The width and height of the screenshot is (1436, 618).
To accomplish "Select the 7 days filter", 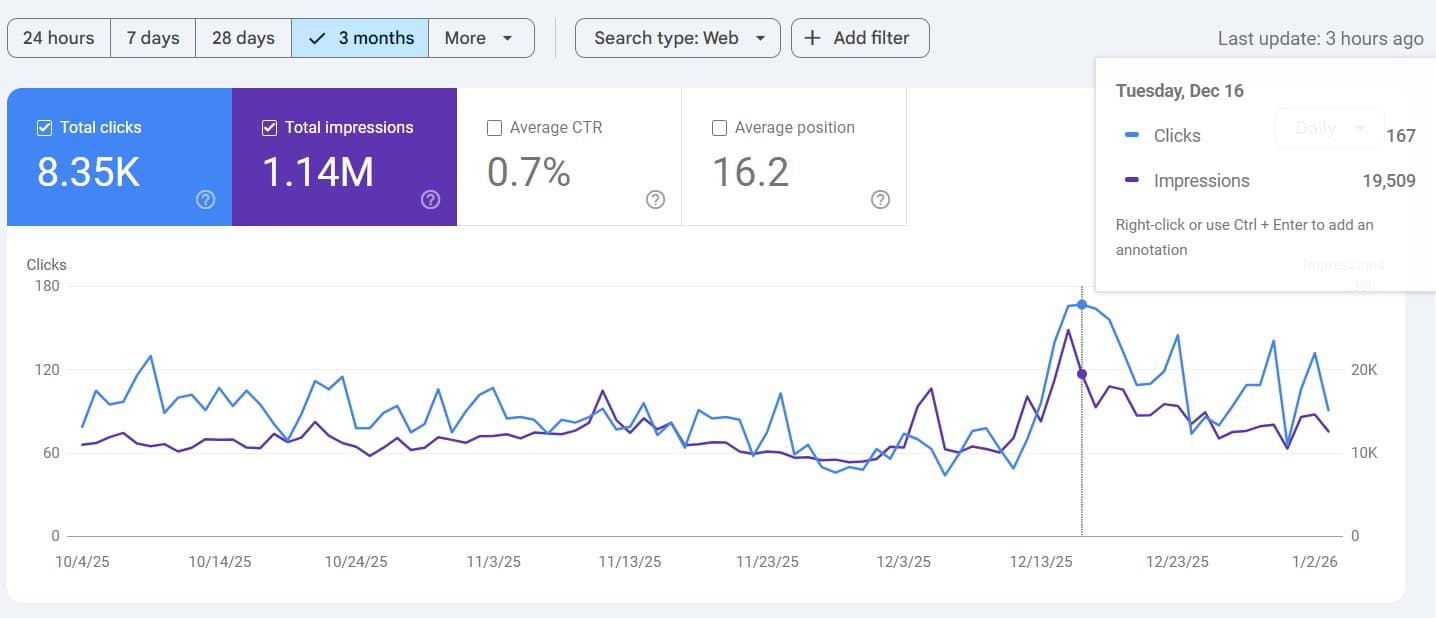I will point(152,37).
